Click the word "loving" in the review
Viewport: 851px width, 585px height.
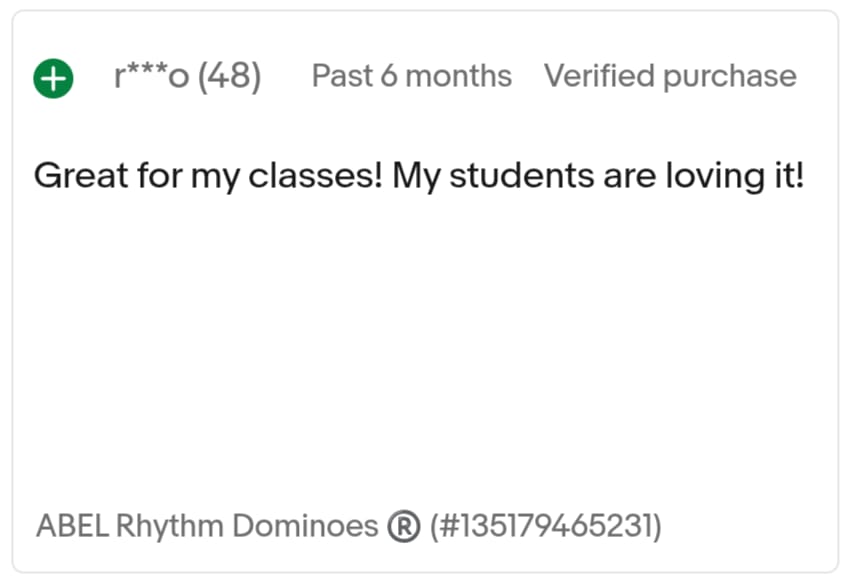coord(716,178)
